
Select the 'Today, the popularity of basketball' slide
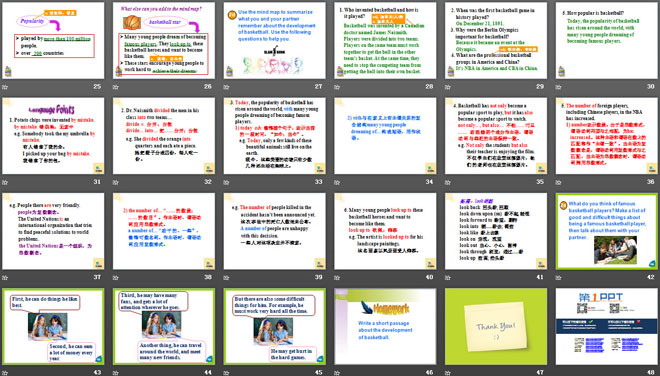click(274, 136)
